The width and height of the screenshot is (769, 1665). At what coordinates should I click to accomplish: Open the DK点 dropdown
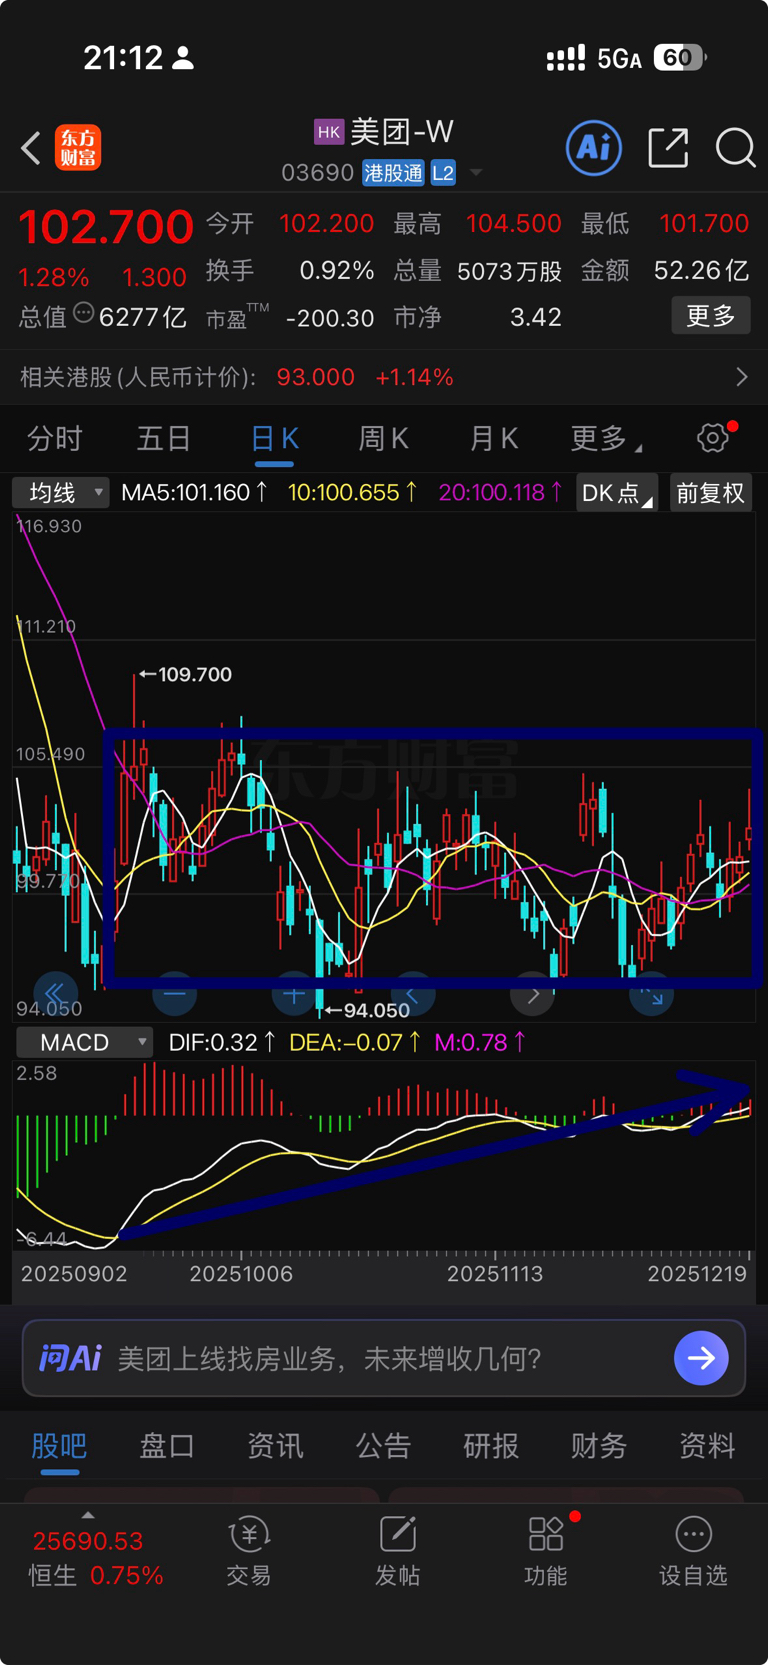(x=617, y=492)
